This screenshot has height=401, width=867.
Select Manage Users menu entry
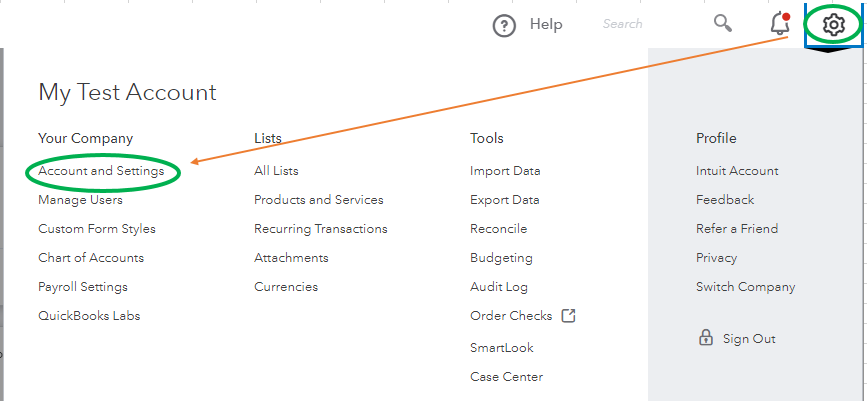tap(80, 200)
